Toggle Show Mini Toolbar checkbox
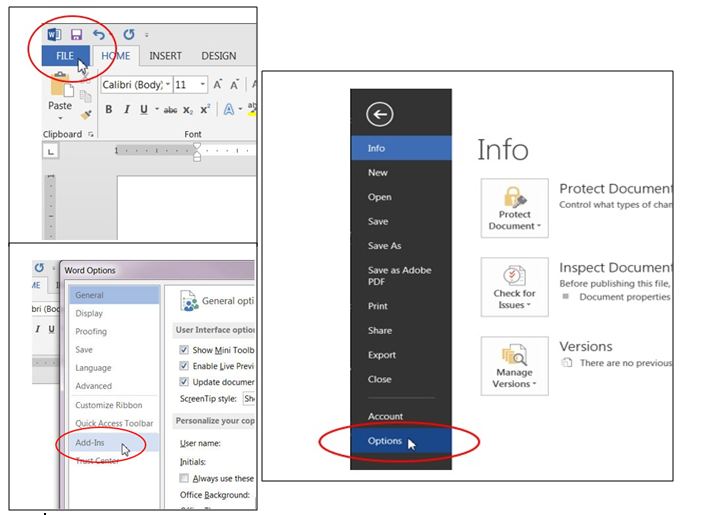 (184, 350)
